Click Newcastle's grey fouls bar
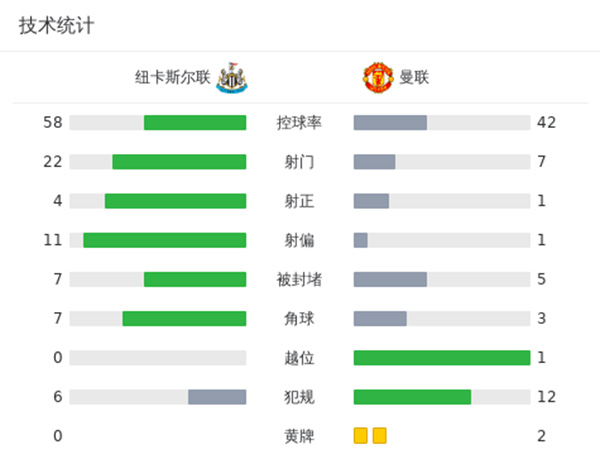This screenshot has height=459, width=600. (217, 397)
